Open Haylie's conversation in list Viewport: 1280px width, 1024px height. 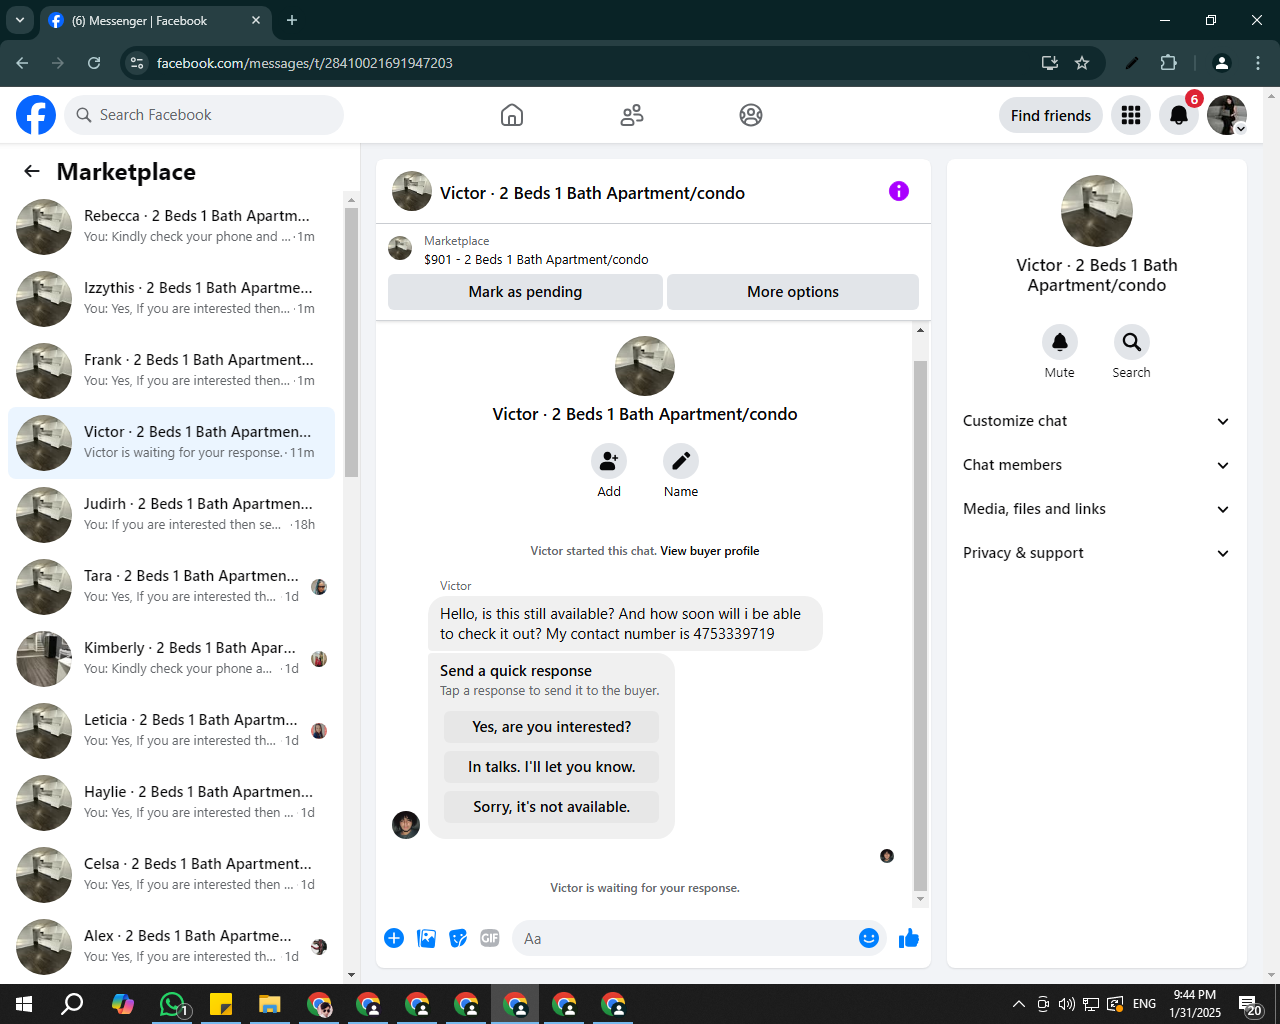coord(171,803)
